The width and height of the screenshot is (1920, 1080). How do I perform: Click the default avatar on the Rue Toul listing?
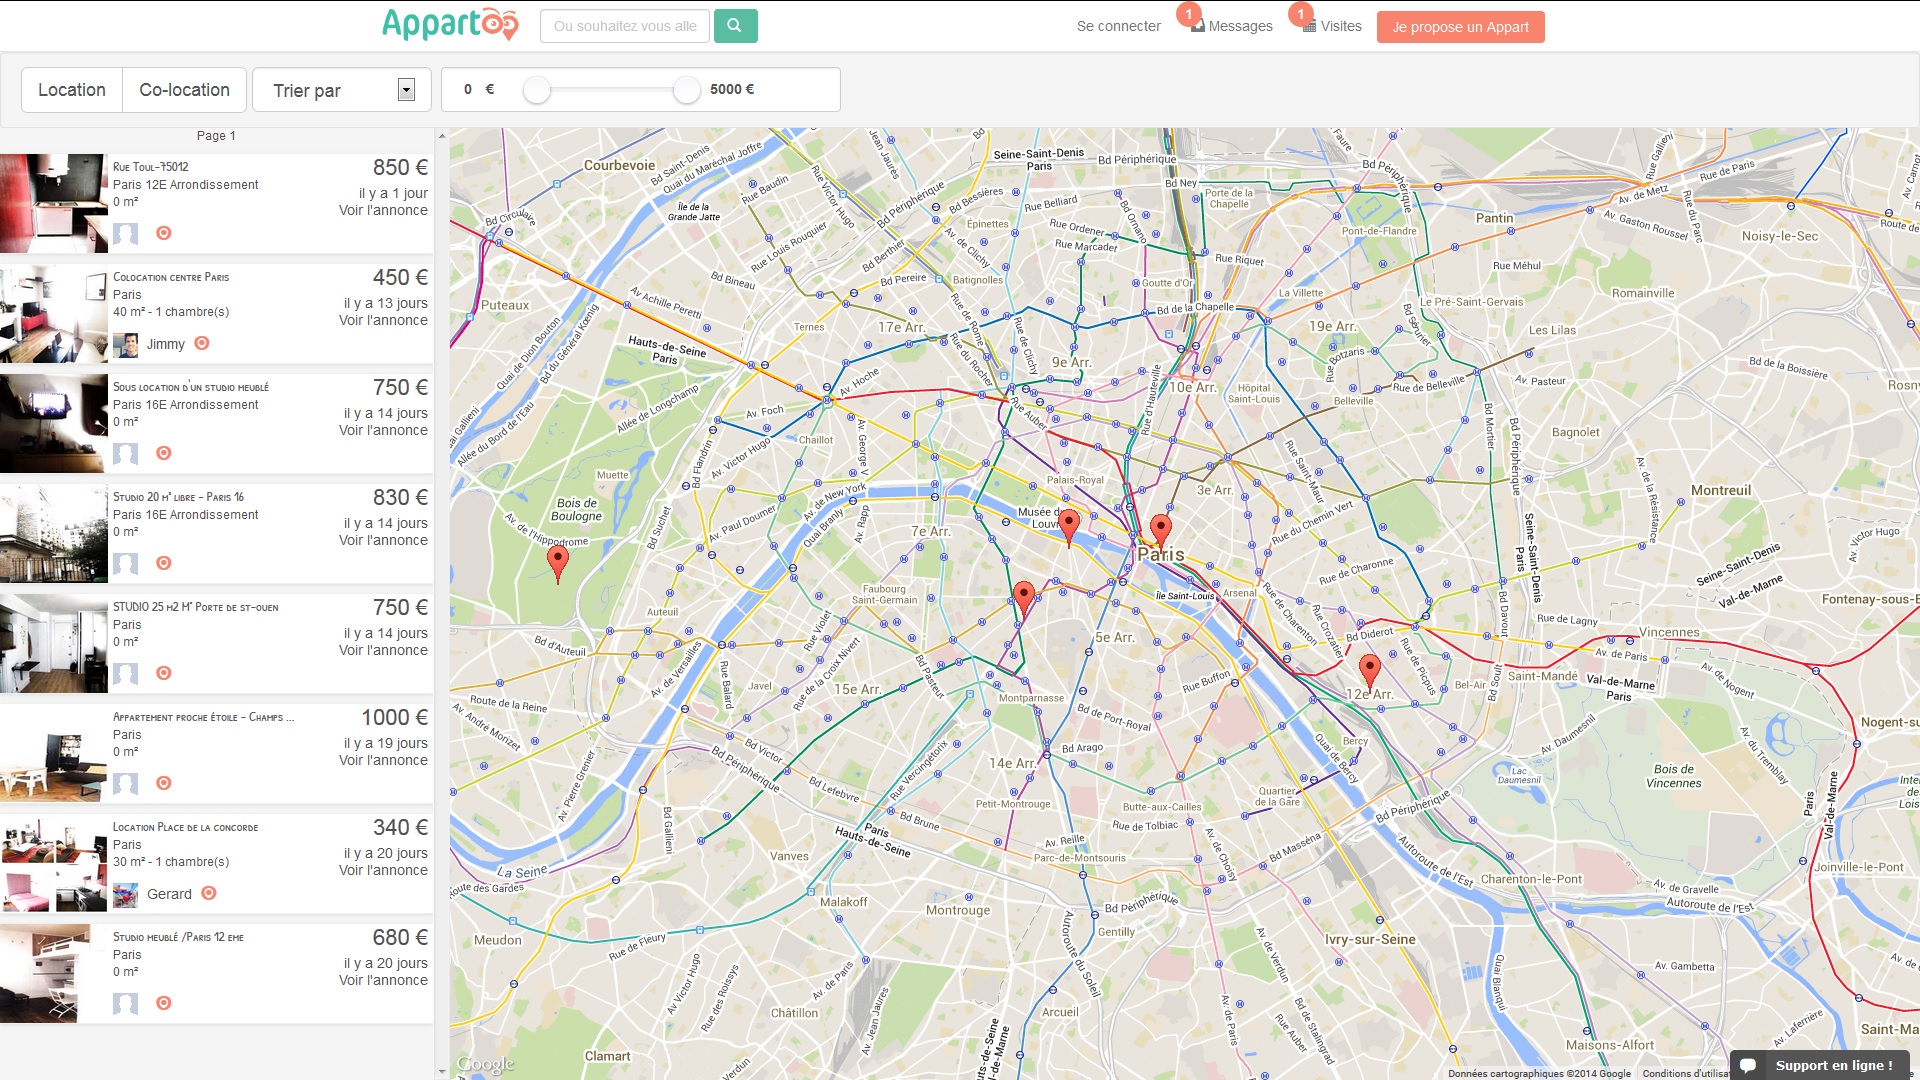click(125, 234)
